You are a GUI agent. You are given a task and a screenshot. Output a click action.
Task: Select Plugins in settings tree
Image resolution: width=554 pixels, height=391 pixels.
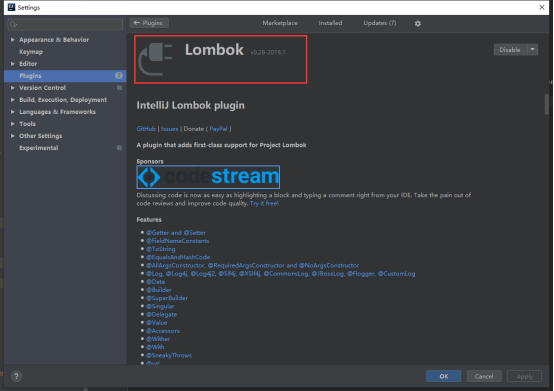(65, 76)
